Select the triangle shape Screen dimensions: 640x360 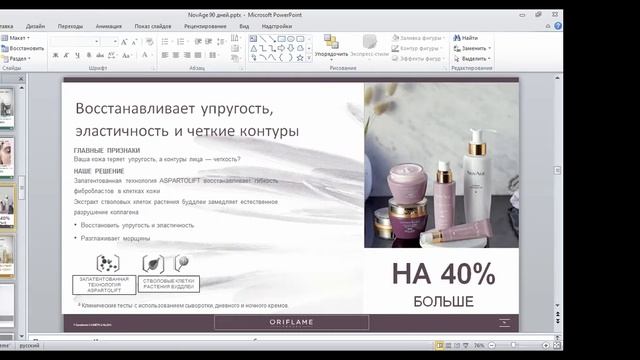(x=253, y=48)
